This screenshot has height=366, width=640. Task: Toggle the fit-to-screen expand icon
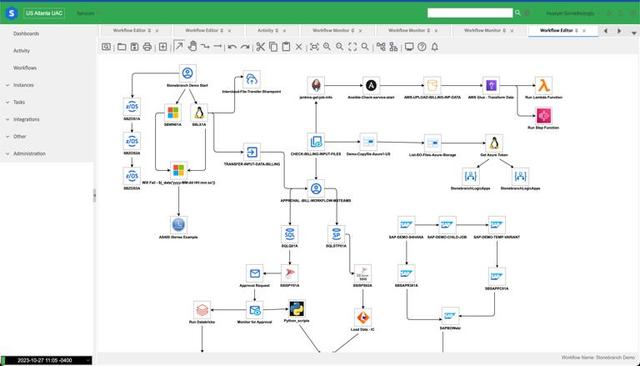(x=352, y=47)
